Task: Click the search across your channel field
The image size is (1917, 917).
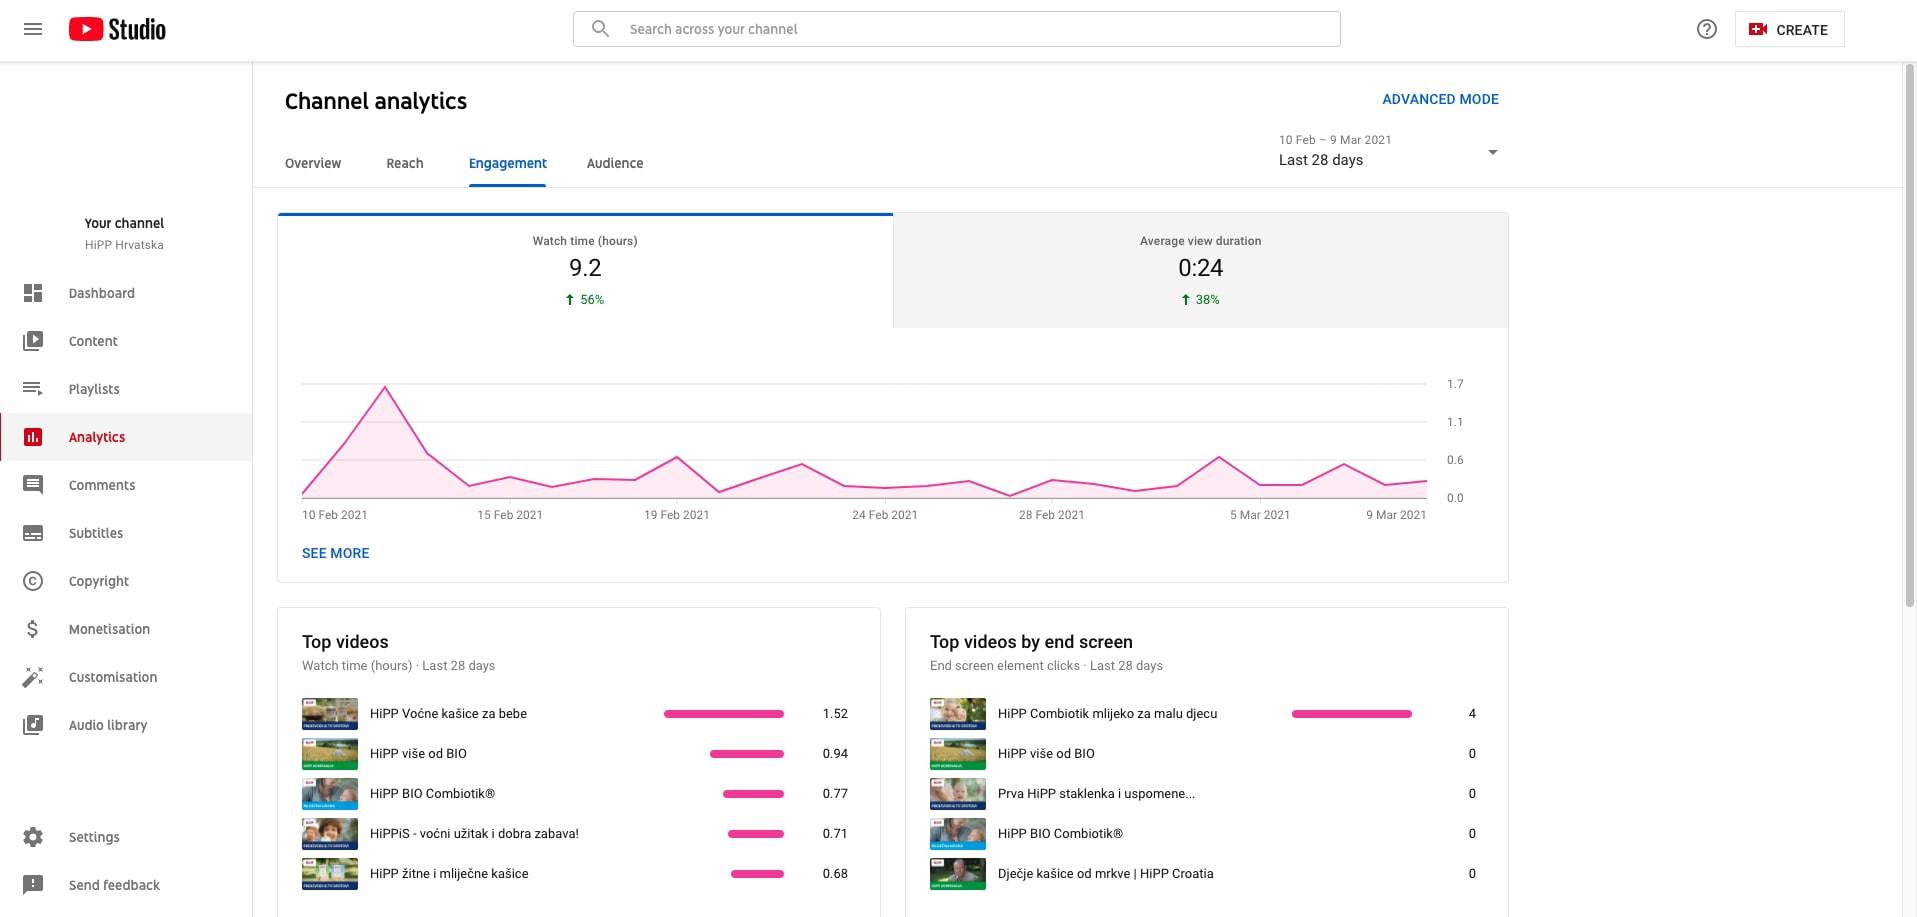Action: tap(956, 29)
